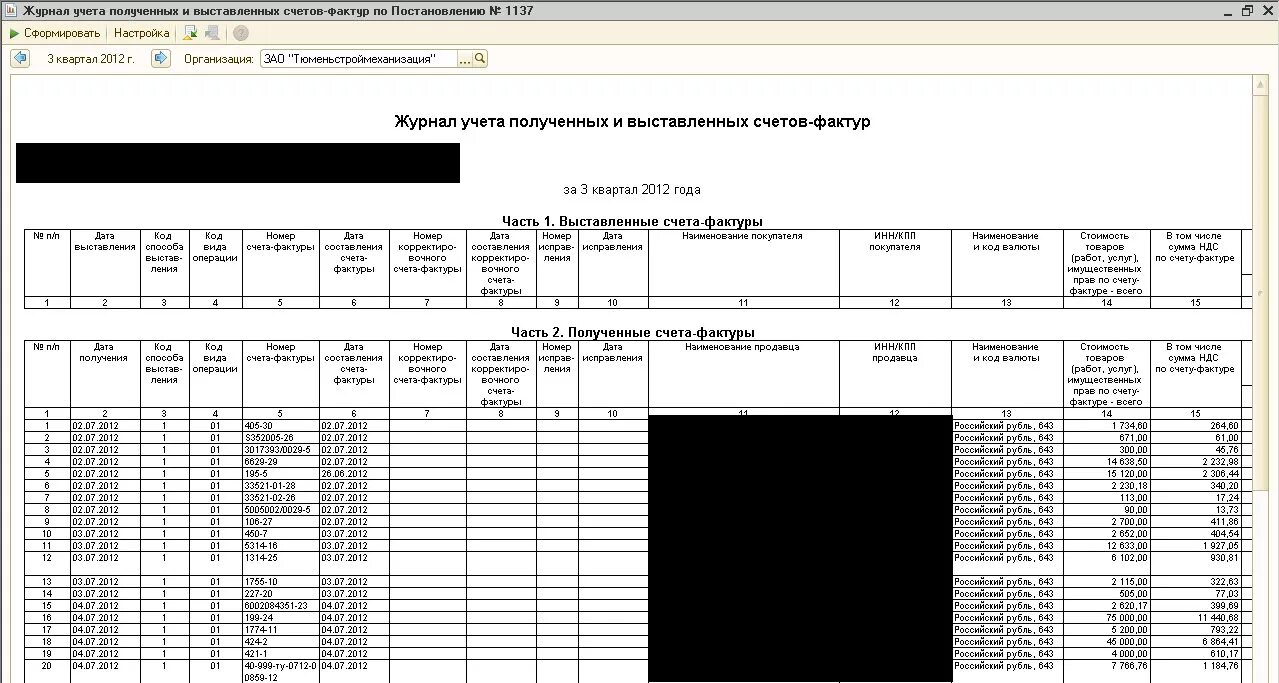Click the greyed save settings icon
This screenshot has height=683, width=1279.
[212, 33]
